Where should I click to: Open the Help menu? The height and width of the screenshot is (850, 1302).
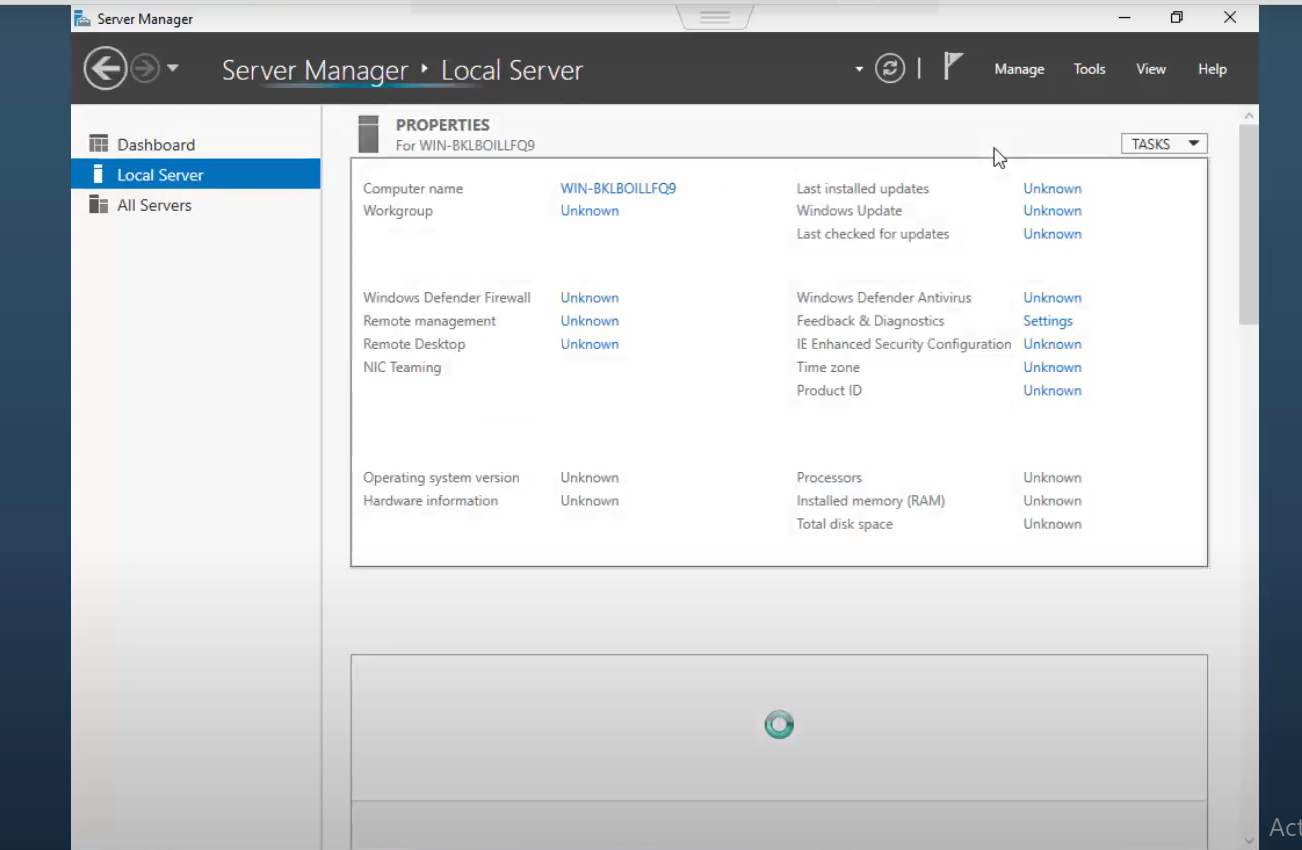point(1212,69)
